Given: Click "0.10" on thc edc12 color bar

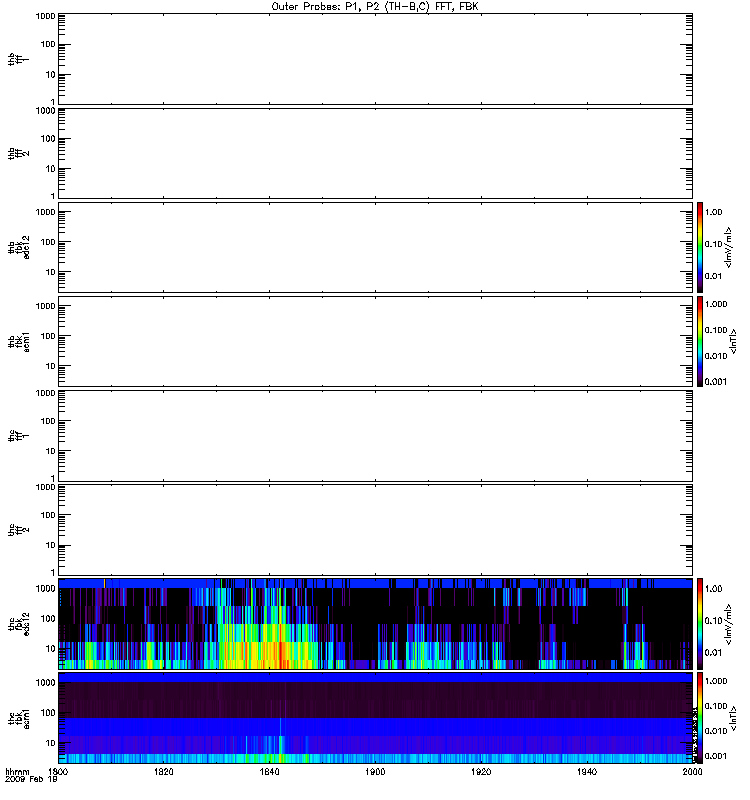Looking at the screenshot, I should [x=713, y=620].
